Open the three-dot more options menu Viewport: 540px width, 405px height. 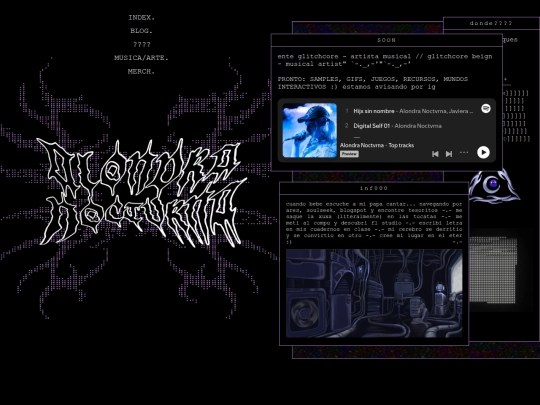[464, 153]
